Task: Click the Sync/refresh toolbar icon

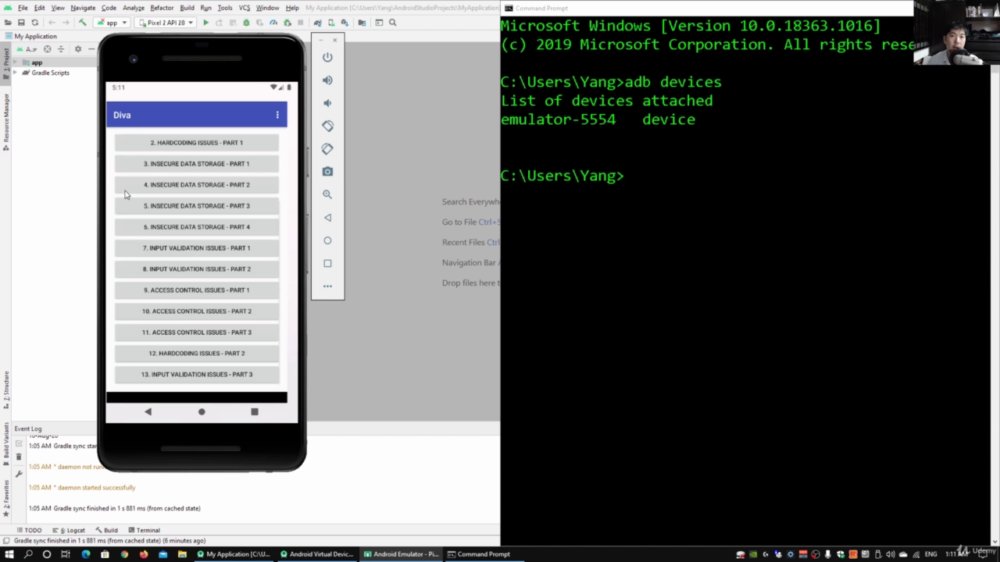Action: [34, 22]
